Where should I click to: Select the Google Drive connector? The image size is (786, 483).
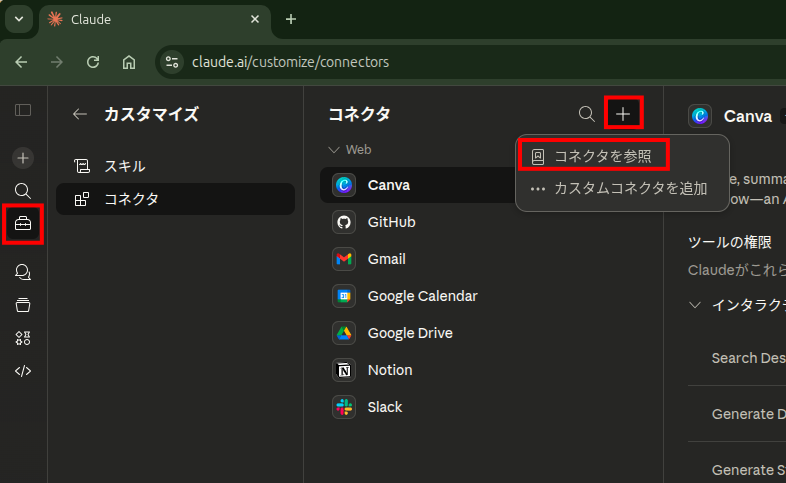click(x=410, y=333)
